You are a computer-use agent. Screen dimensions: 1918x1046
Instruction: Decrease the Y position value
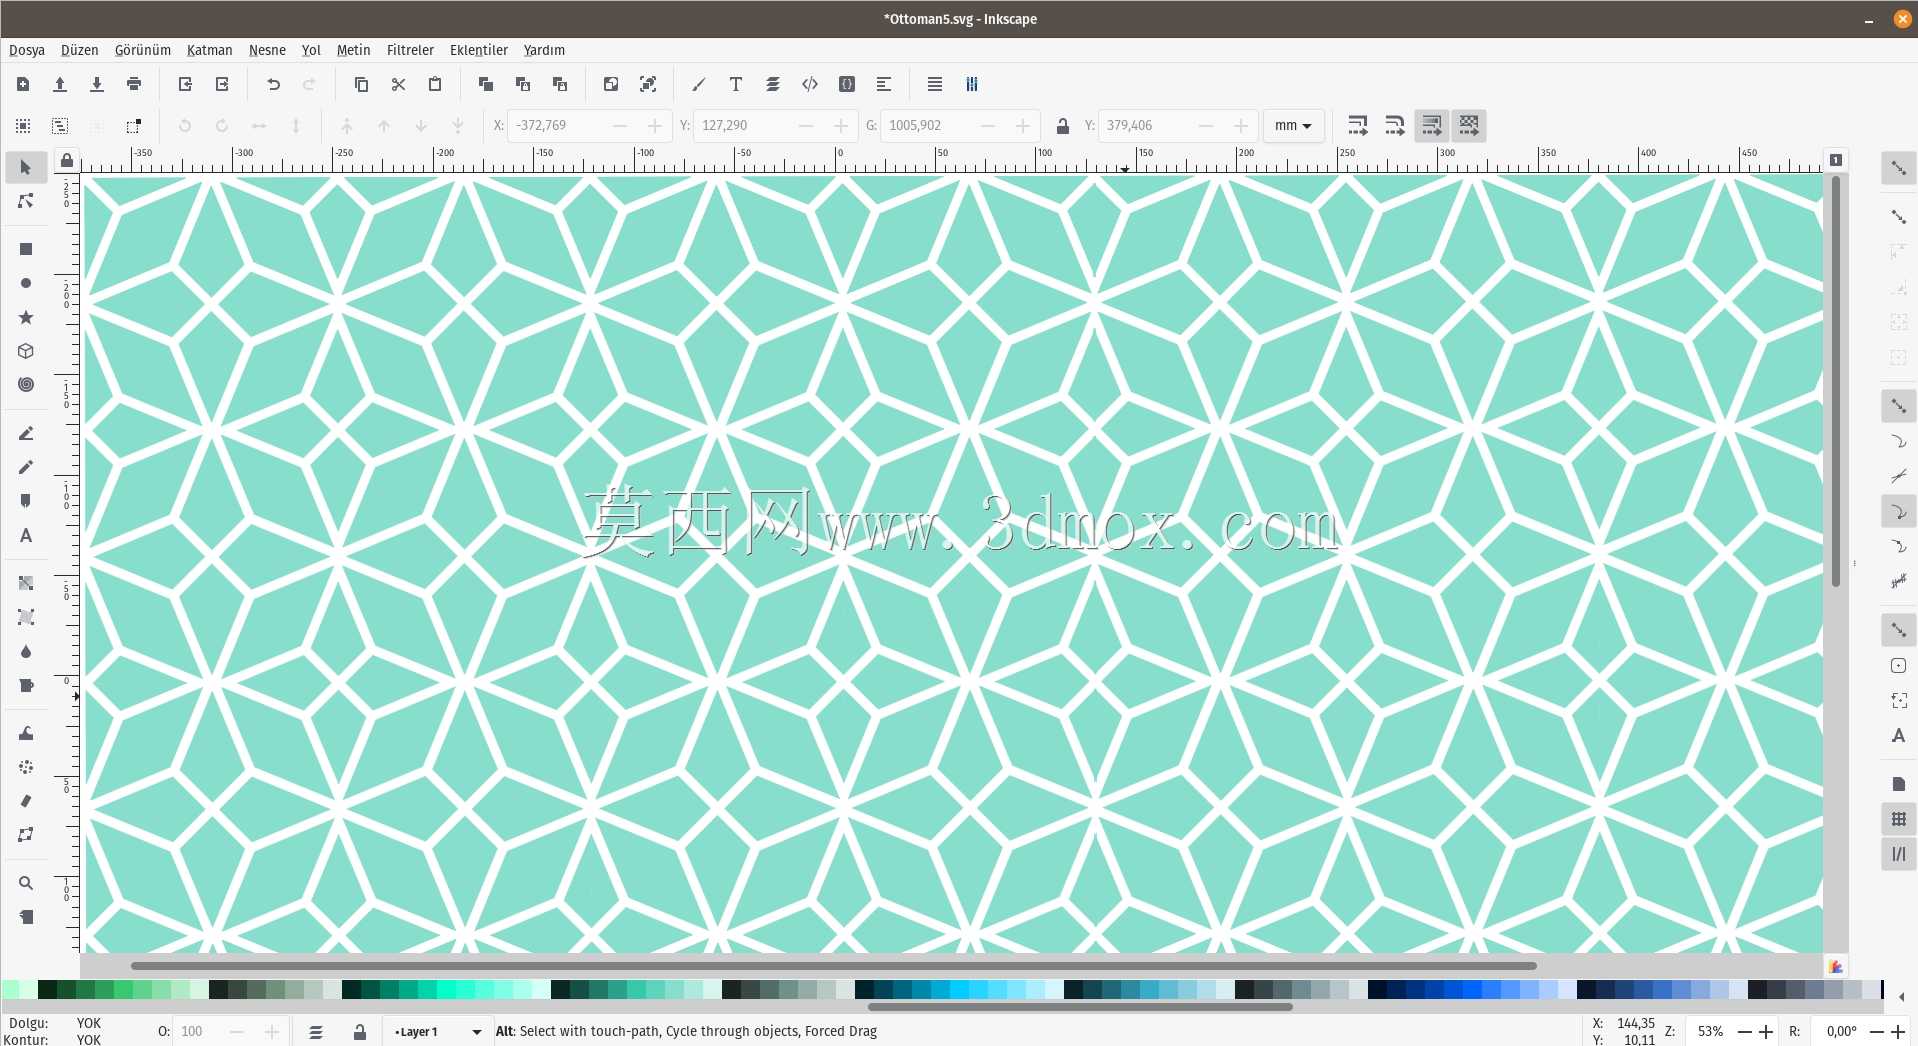[x=806, y=126]
